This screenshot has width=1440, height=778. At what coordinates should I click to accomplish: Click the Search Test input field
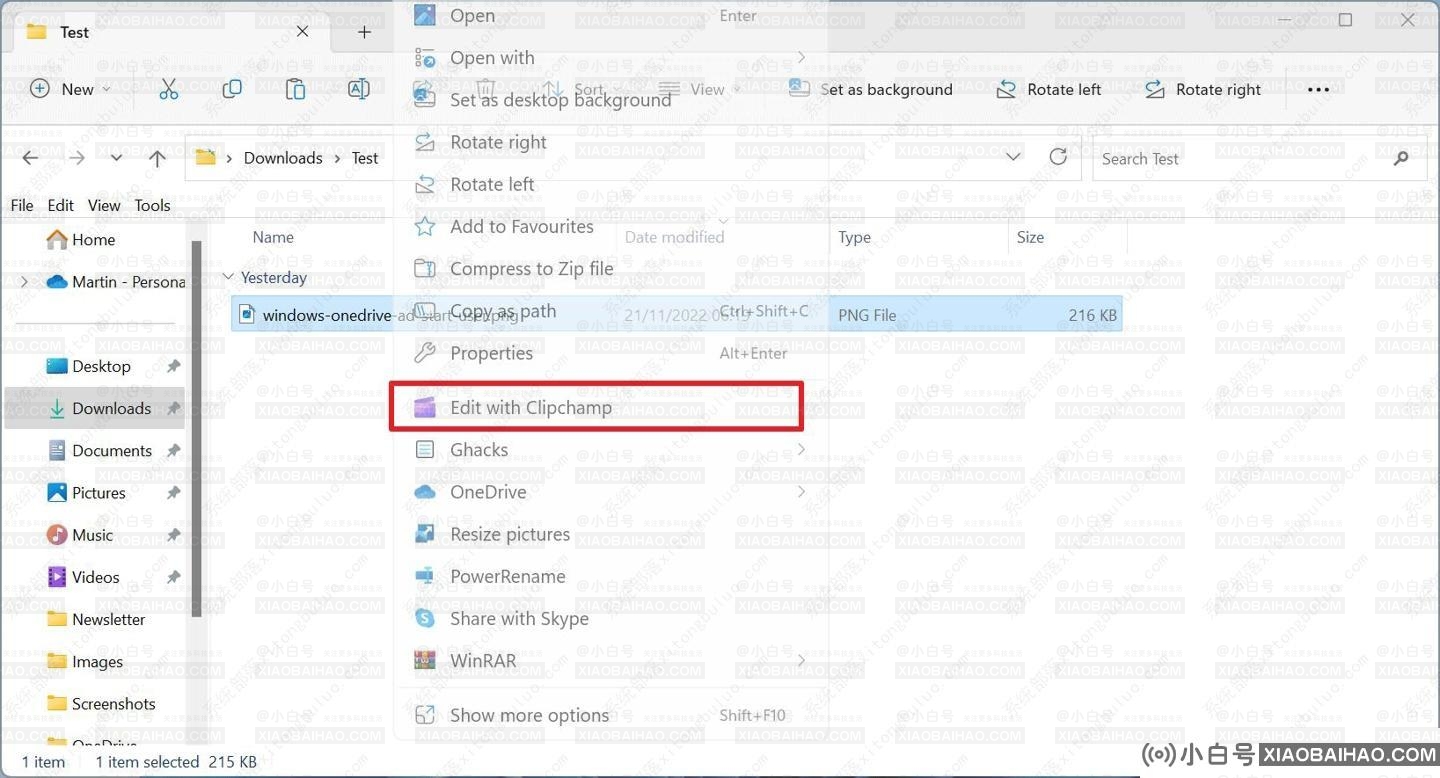[x=1259, y=158]
